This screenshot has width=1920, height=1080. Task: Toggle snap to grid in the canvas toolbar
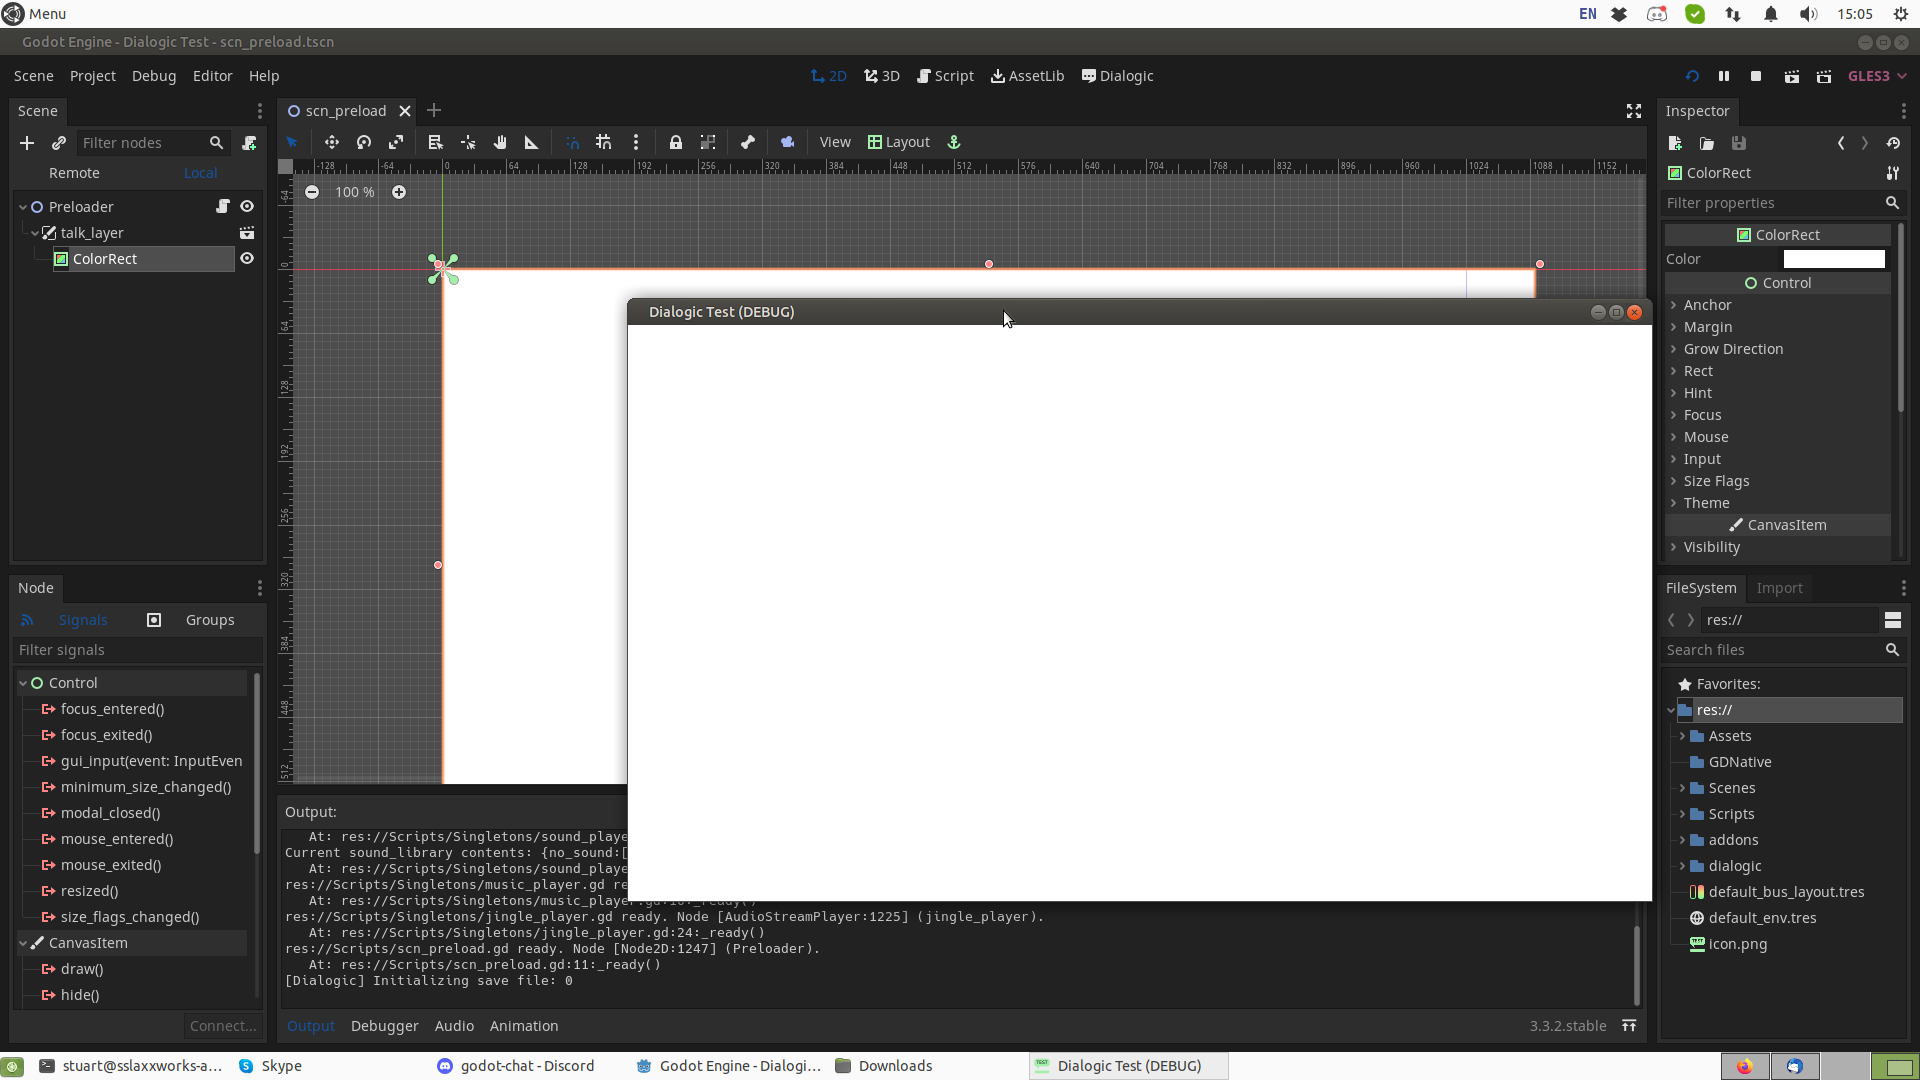tap(603, 142)
